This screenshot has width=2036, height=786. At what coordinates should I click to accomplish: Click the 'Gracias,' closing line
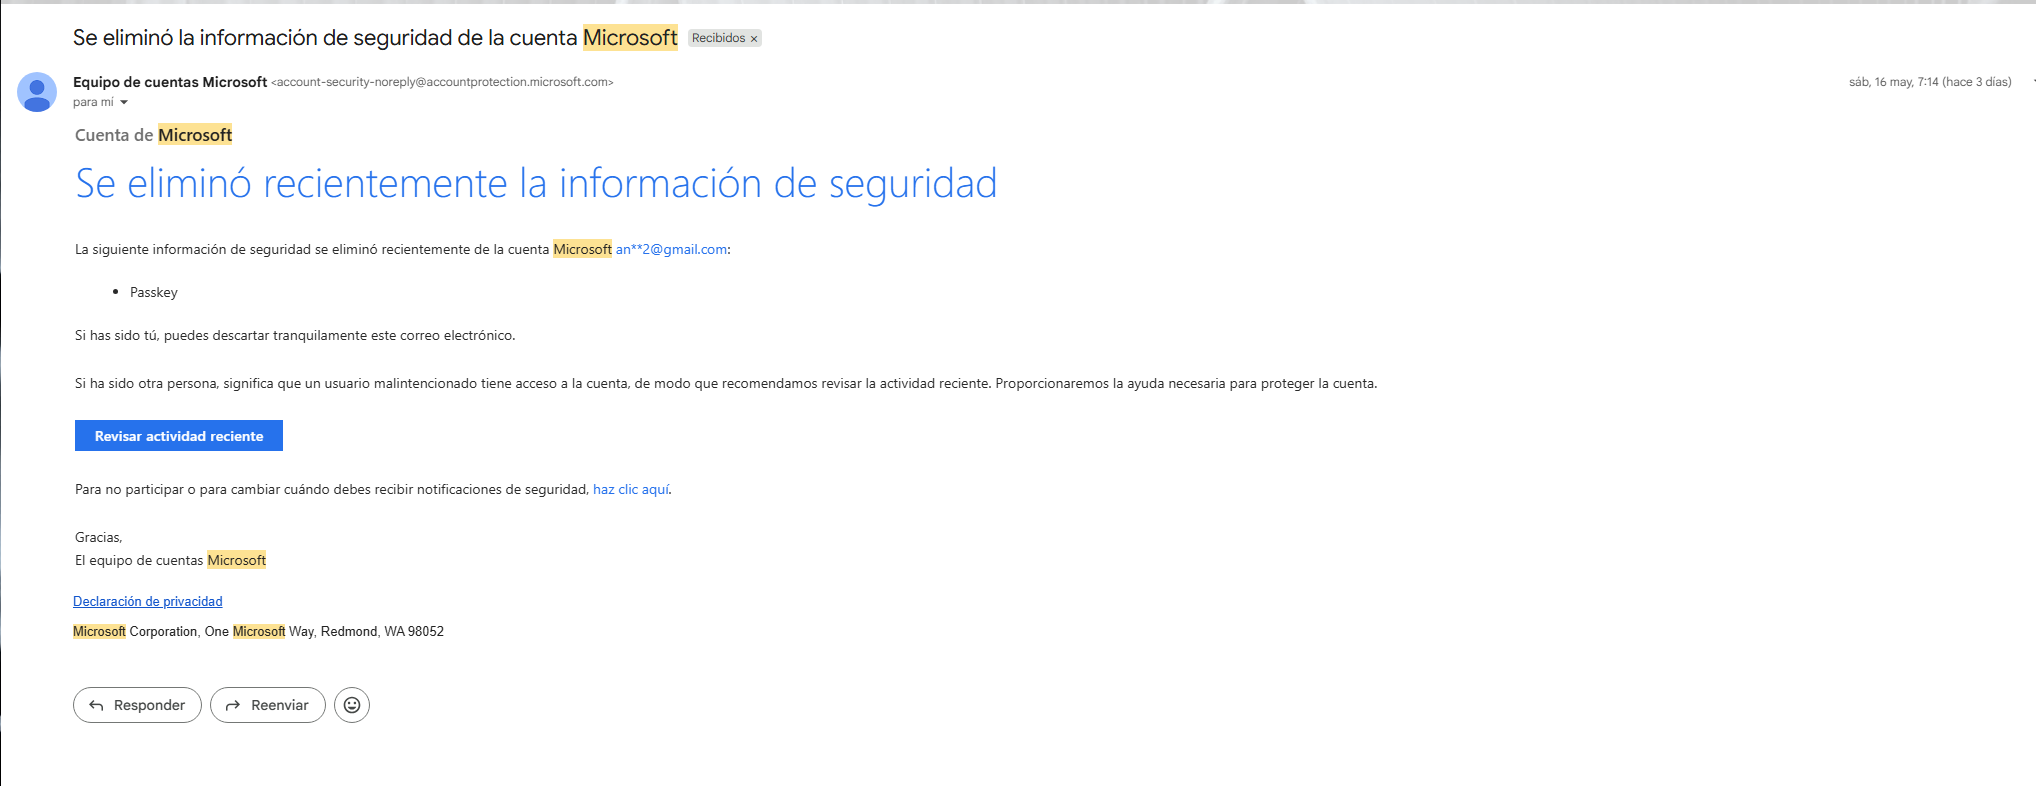tap(98, 537)
